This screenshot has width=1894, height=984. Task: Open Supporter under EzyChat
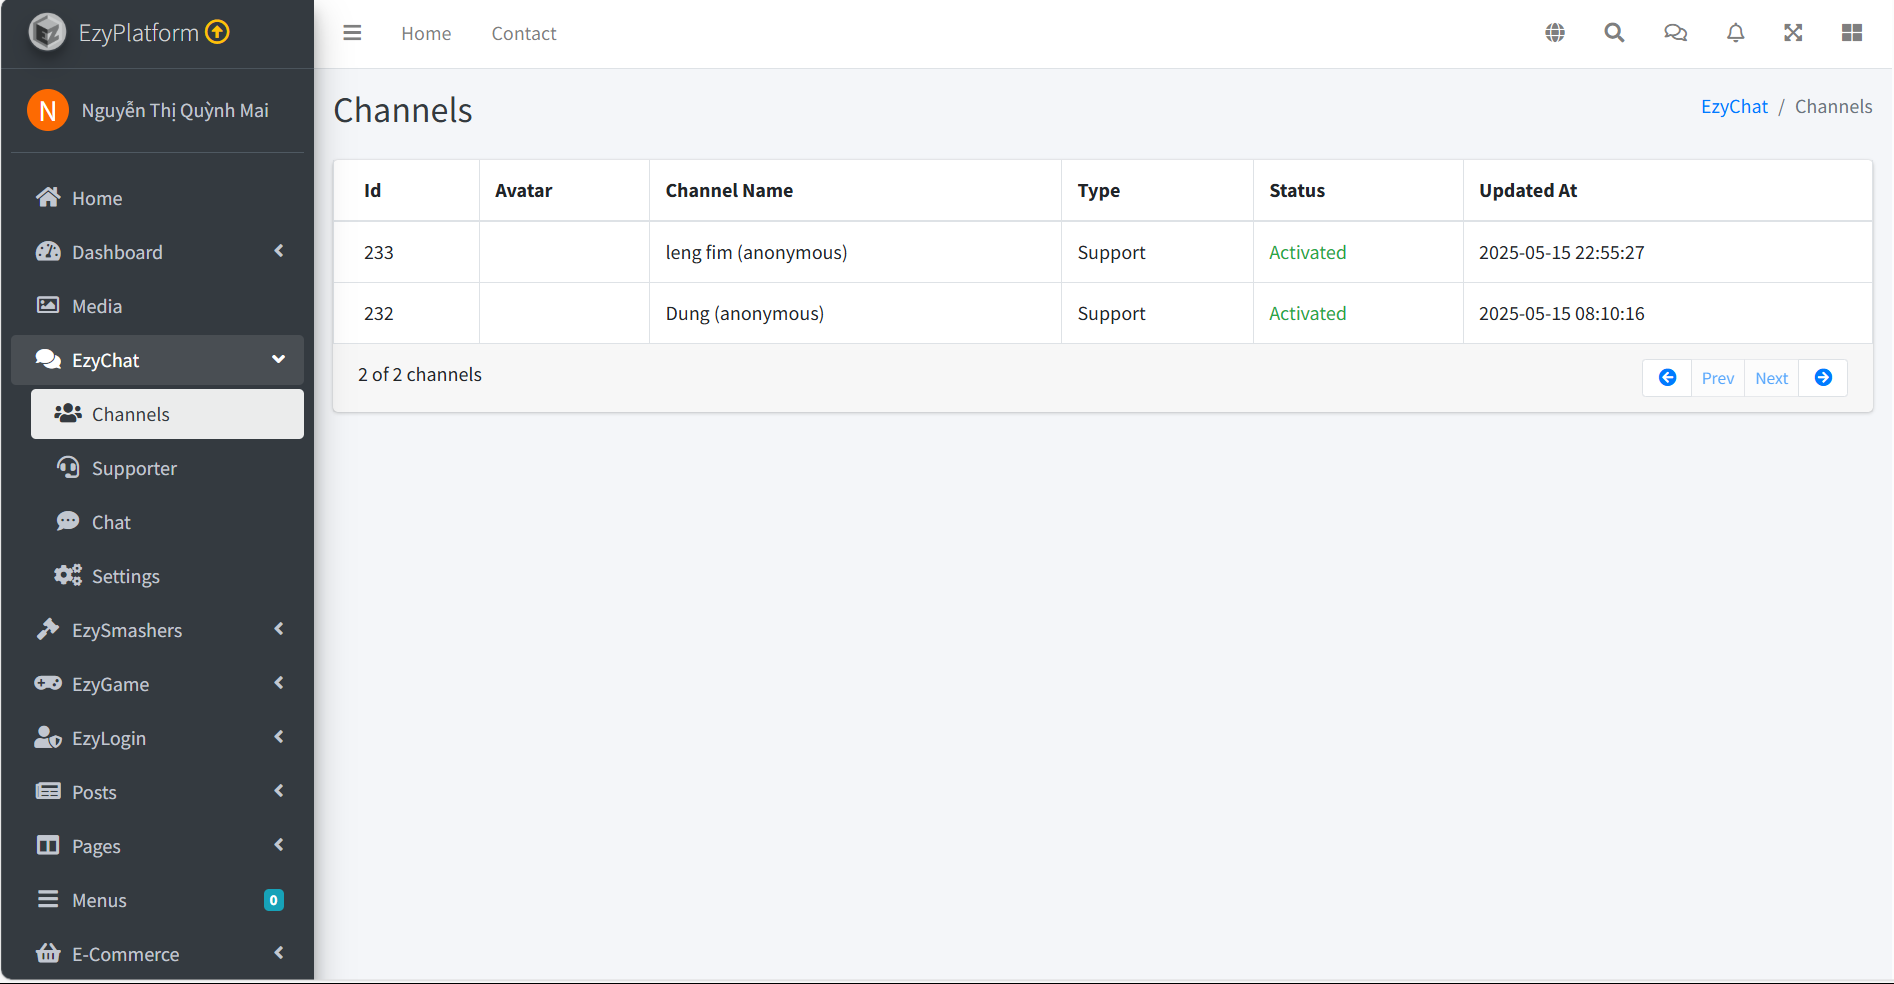134,468
